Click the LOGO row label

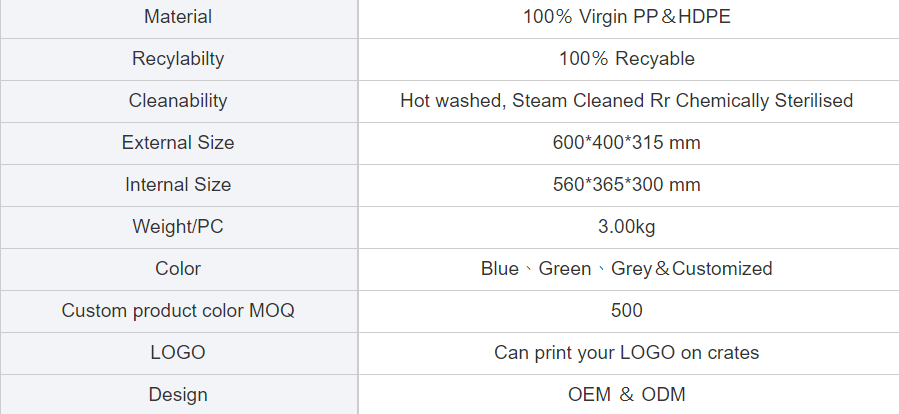tap(178, 352)
